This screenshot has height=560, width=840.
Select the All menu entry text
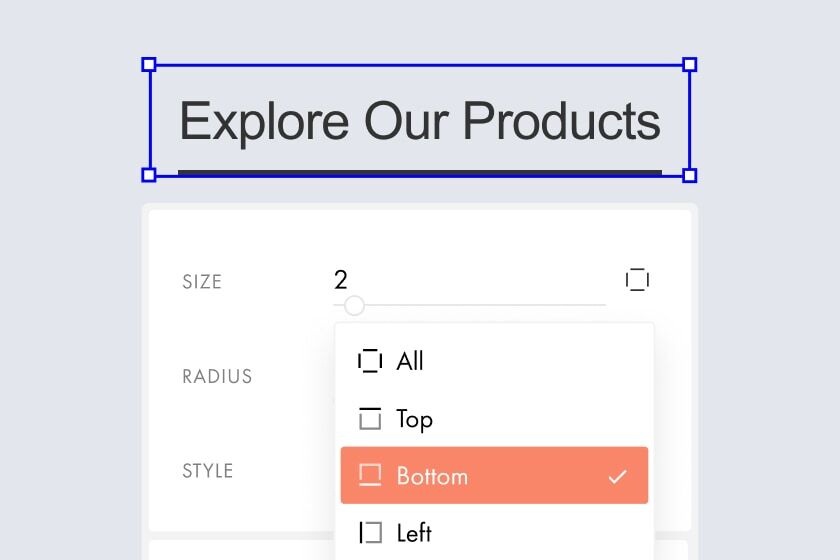(410, 361)
